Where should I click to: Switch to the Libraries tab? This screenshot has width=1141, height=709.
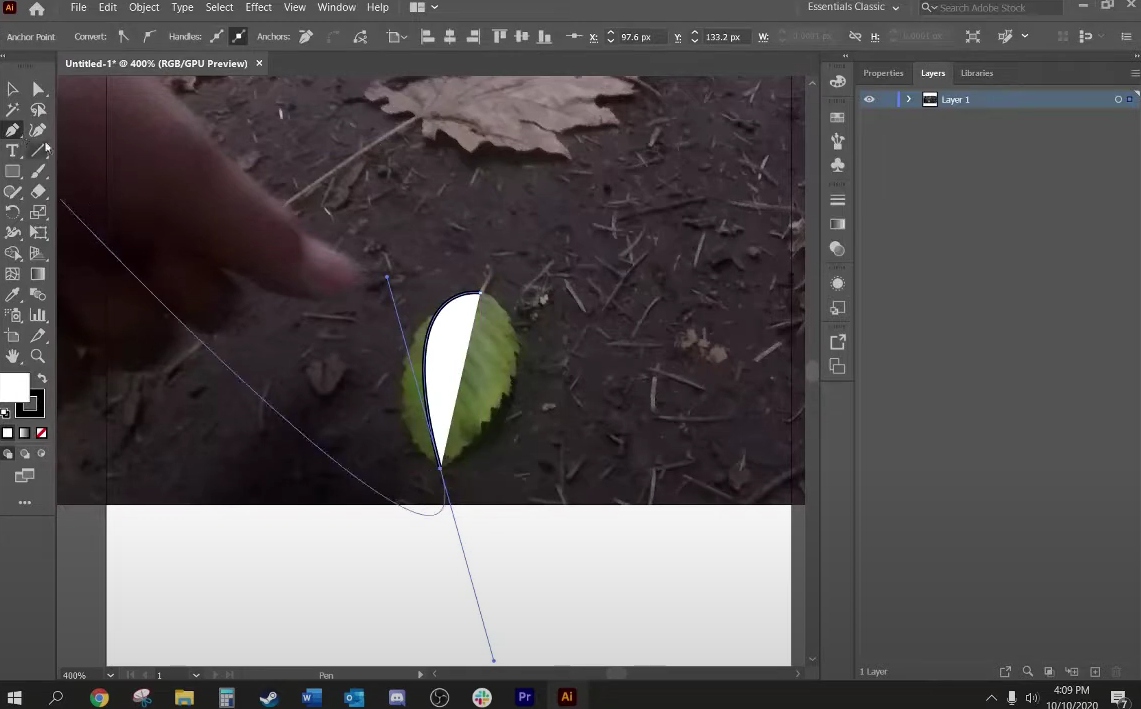coord(976,73)
